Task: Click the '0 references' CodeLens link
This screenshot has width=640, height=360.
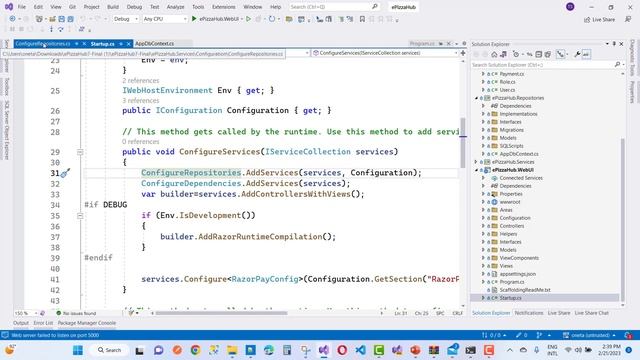Action: coord(141,142)
